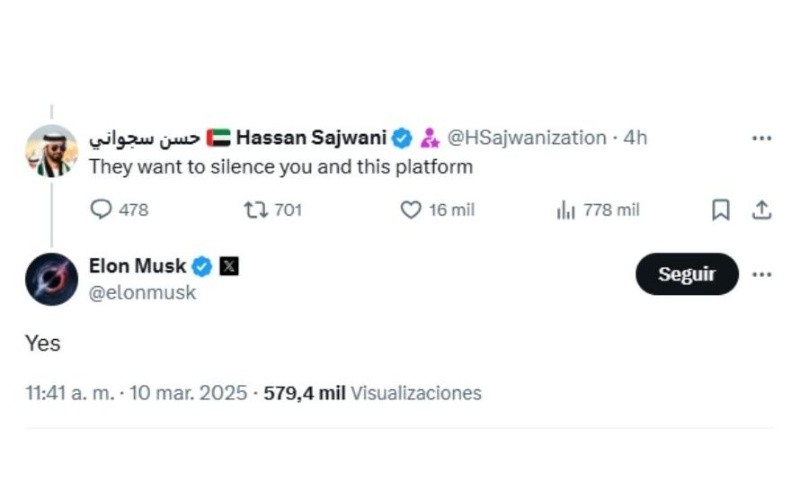Click the purple affiliate icon beside Hassan

click(430, 138)
